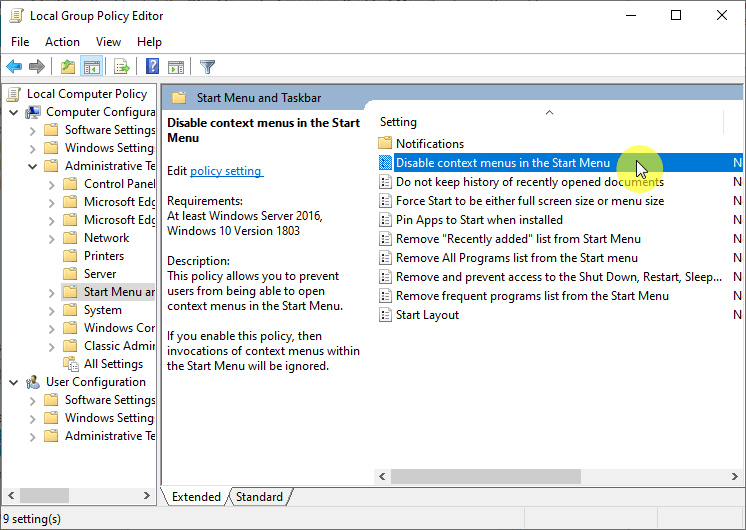Click the policy setting link
The width and height of the screenshot is (746, 530).
point(226,171)
